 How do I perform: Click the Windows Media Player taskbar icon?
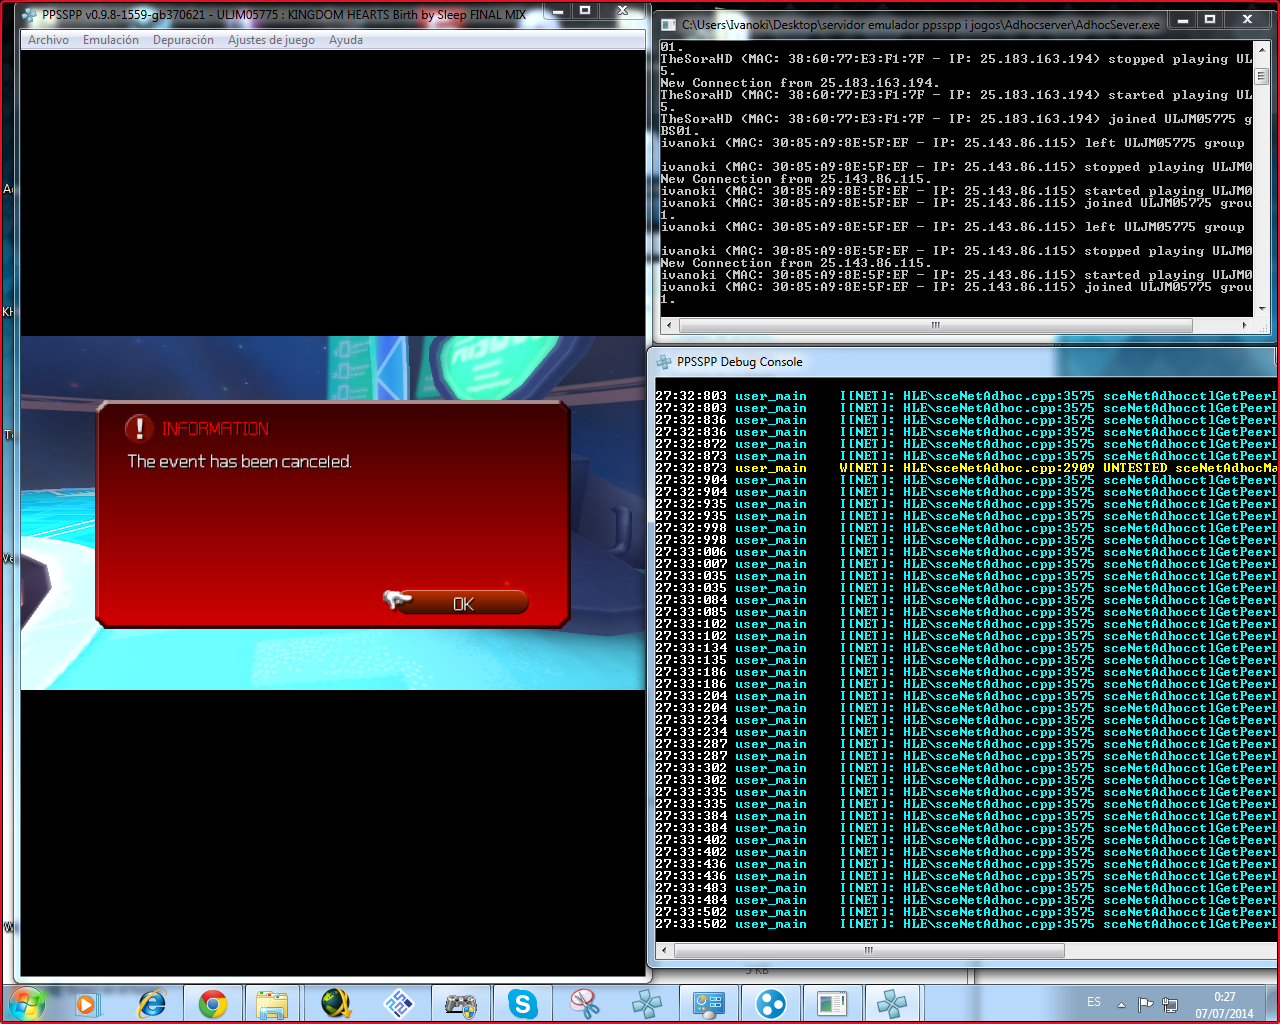(87, 1003)
